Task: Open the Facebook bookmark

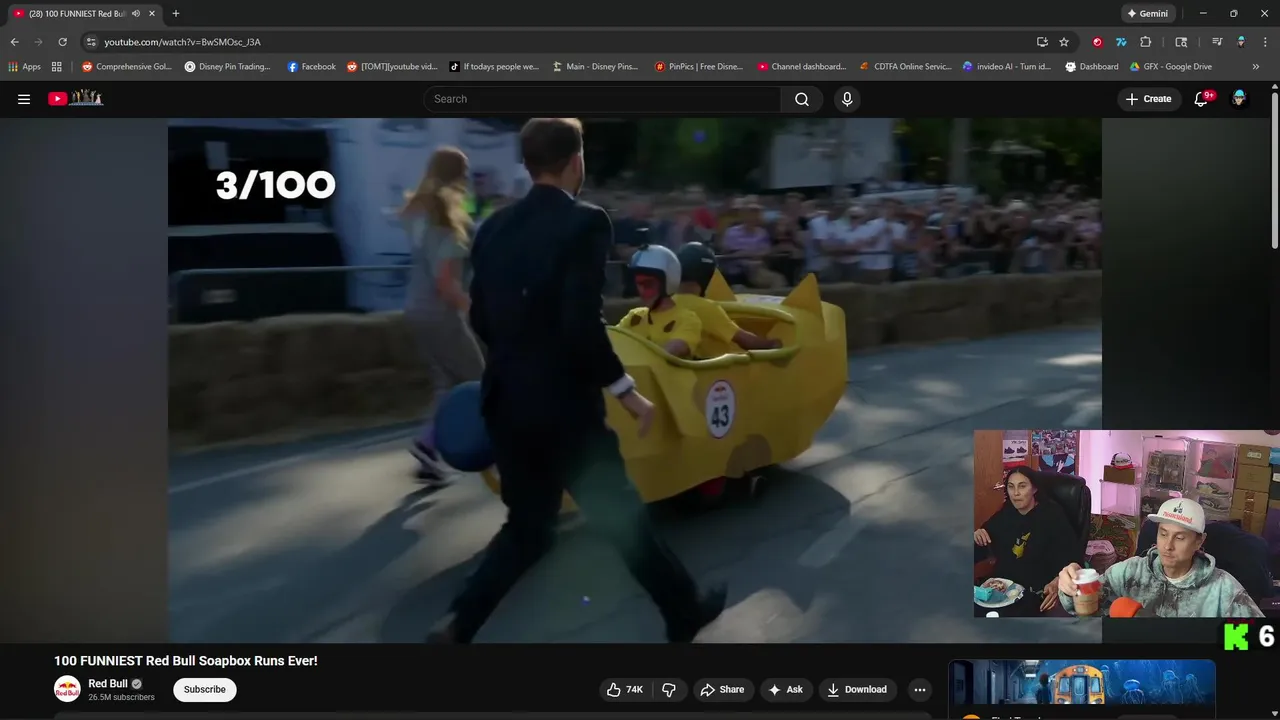Action: 312,66
